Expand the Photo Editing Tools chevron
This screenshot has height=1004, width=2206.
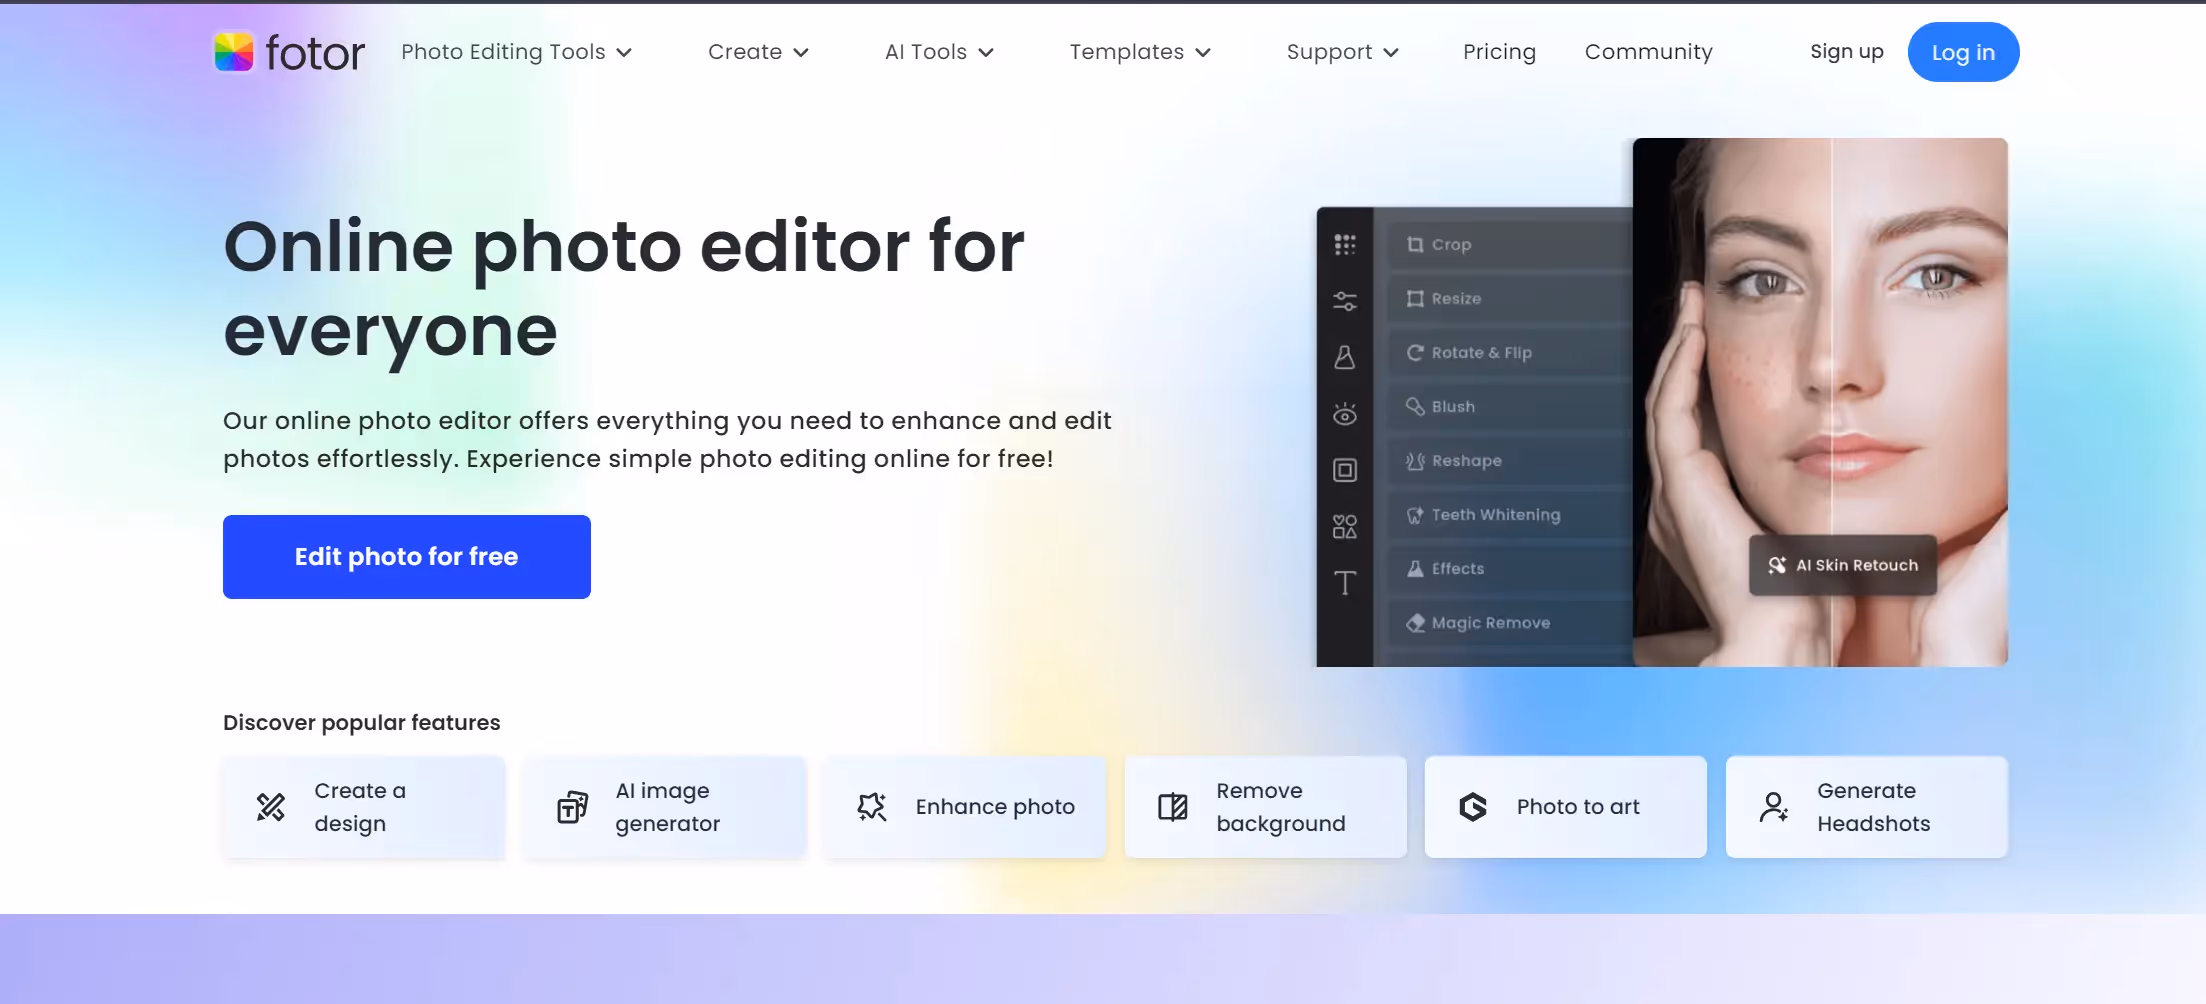coord(624,53)
